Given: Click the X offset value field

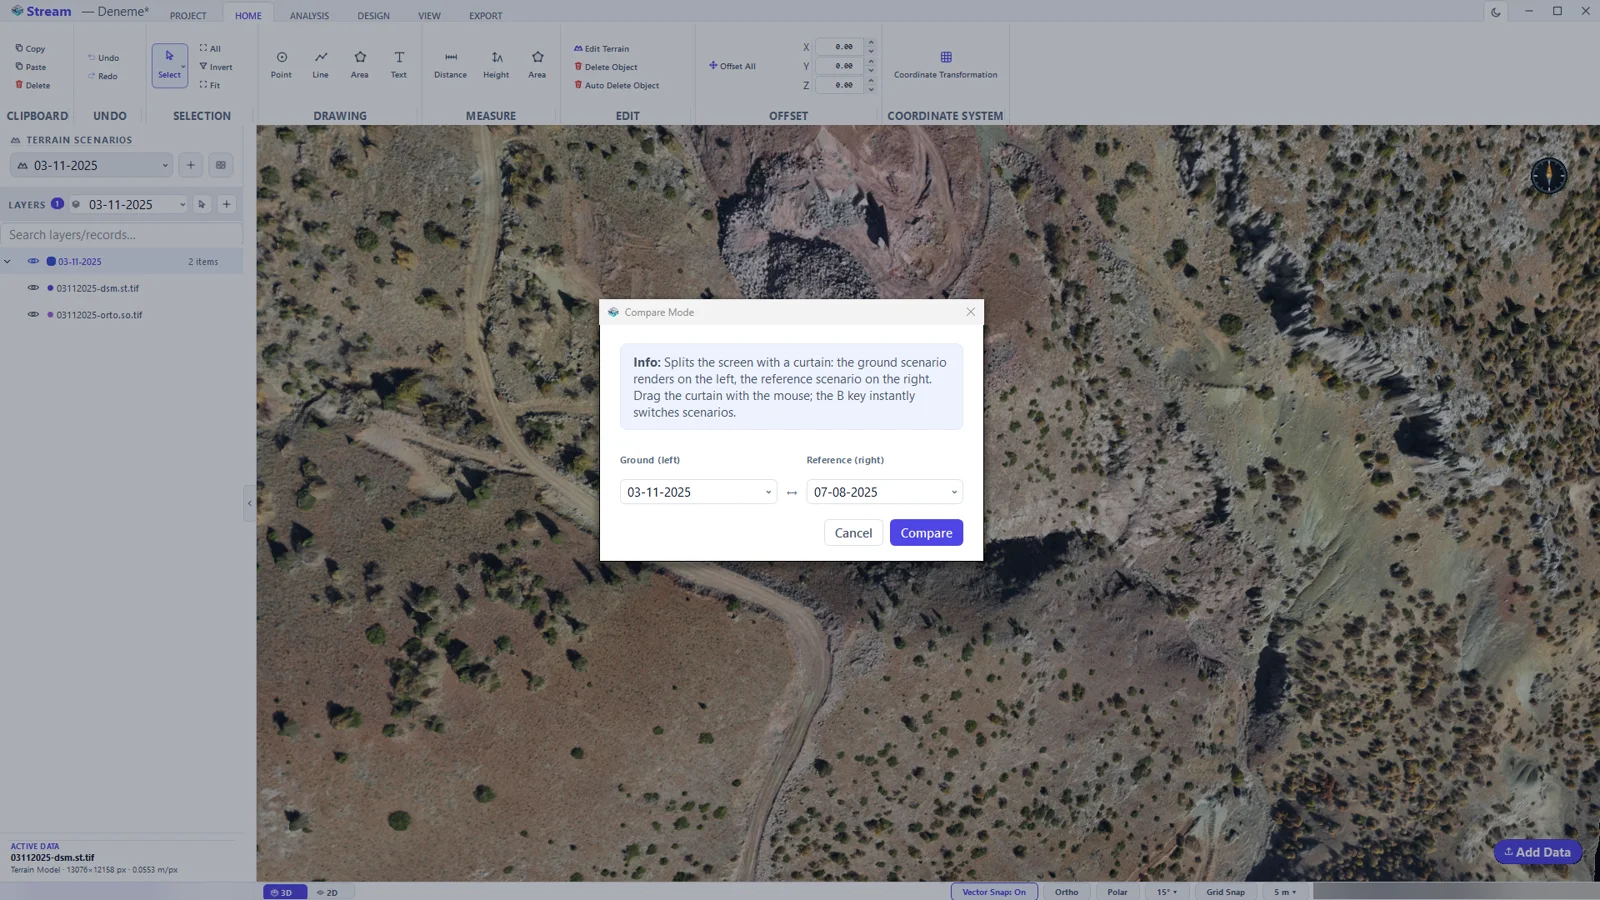Looking at the screenshot, I should (x=840, y=47).
